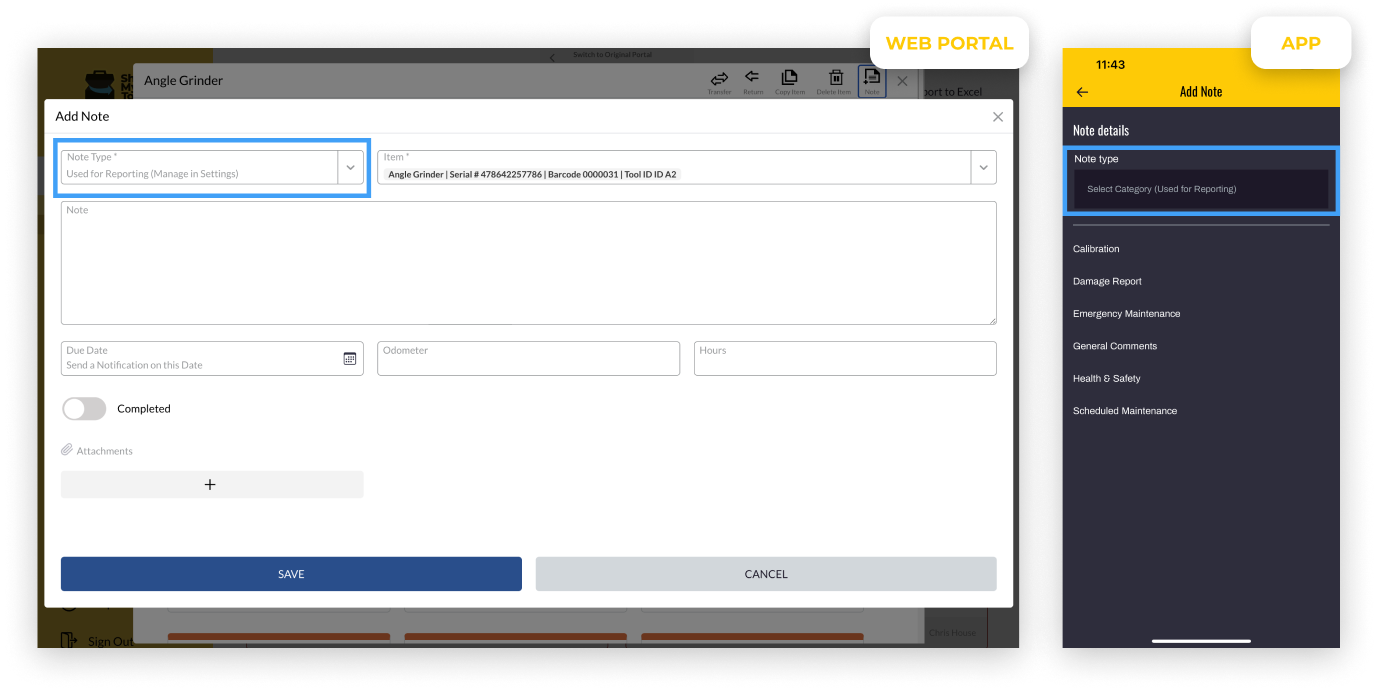Click the Delete Item trash icon
The width and height of the screenshot is (1378, 692).
833,79
